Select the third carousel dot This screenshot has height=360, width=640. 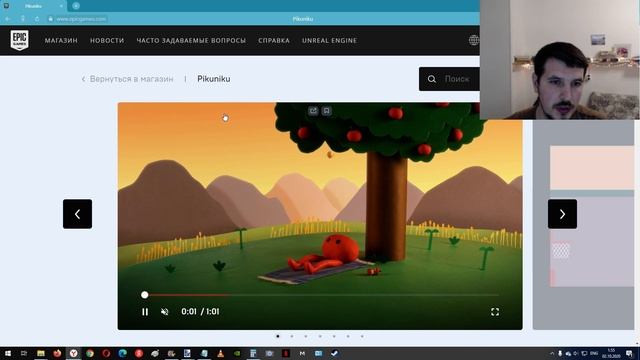click(306, 336)
